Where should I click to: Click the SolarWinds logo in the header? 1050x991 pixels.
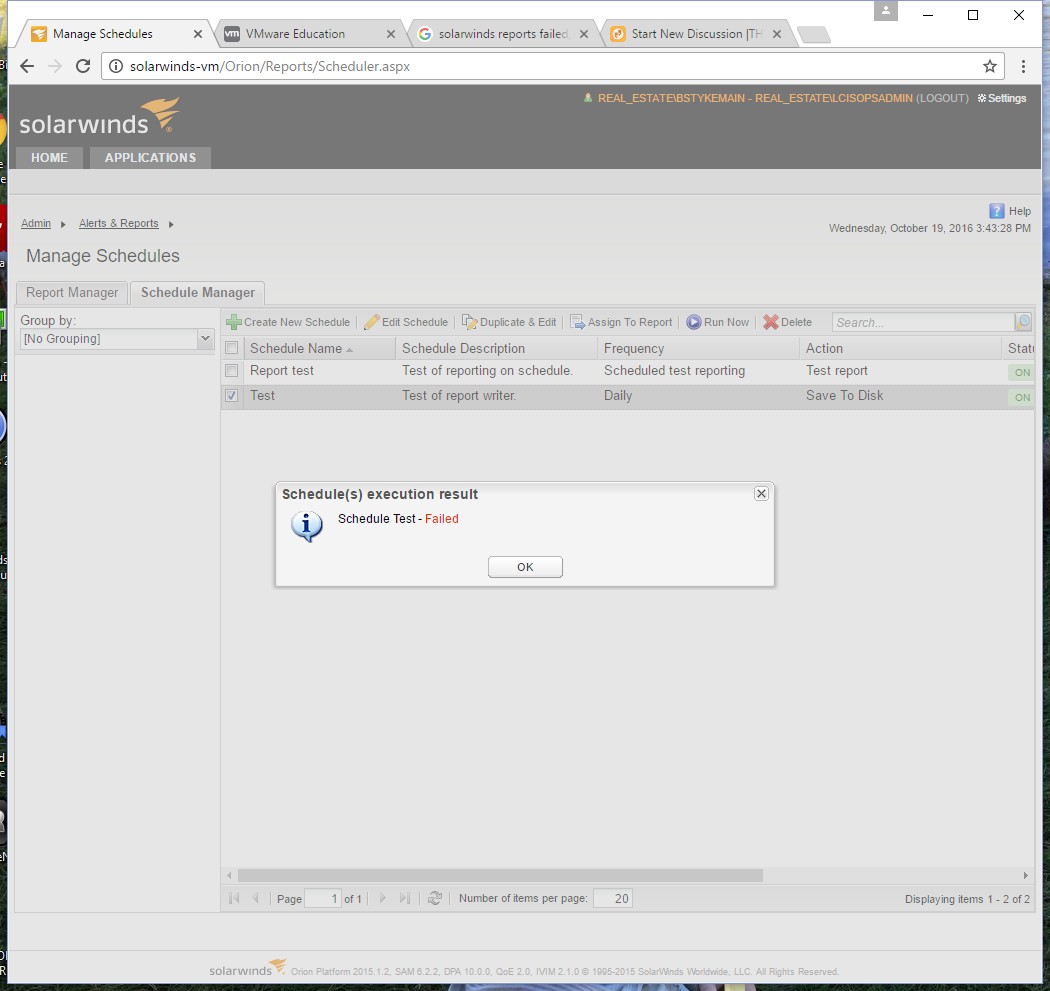tap(99, 117)
